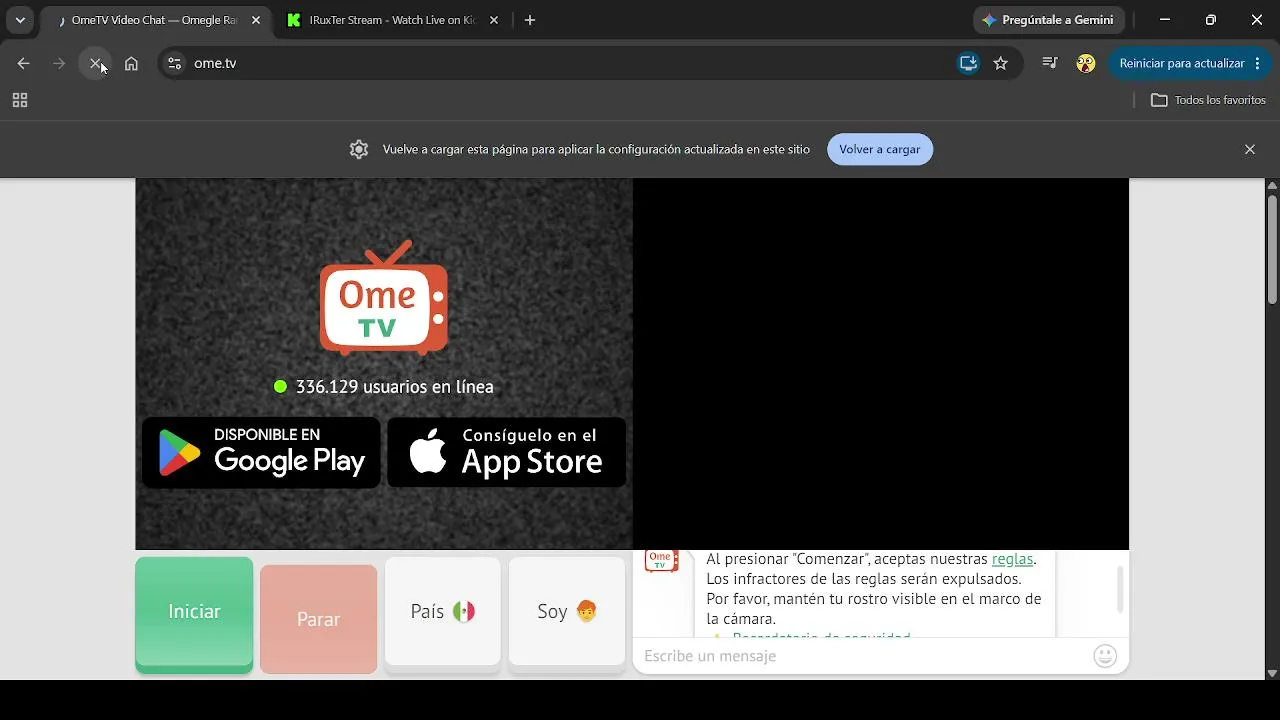1280x720 pixels.
Task: Click the 336.129 usuarios en línea text
Action: (x=394, y=387)
